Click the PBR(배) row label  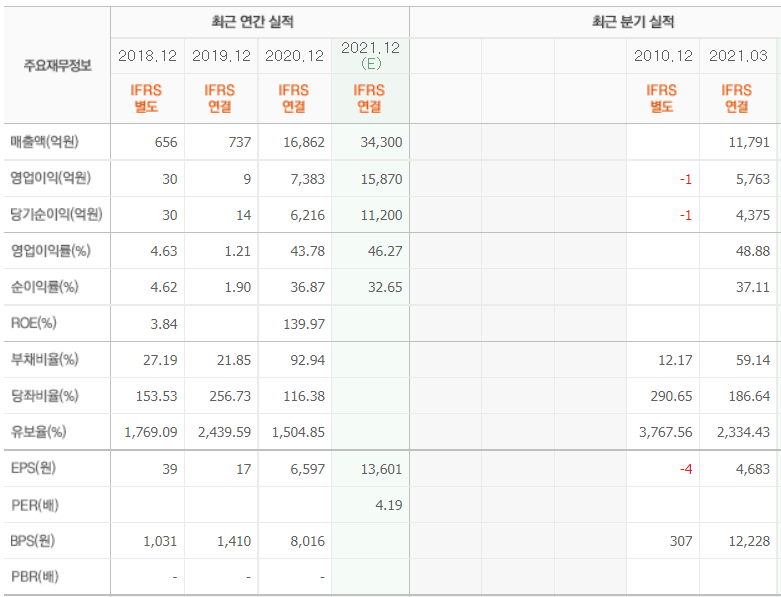(x=35, y=577)
